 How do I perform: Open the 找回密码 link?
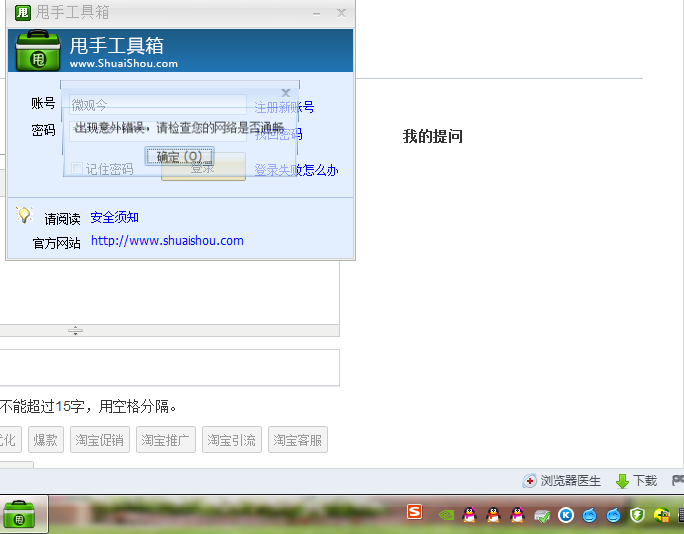pyautogui.click(x=278, y=134)
